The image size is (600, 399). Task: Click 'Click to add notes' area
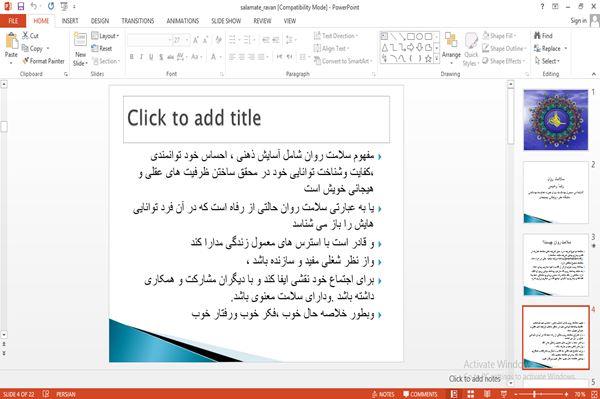(x=474, y=379)
